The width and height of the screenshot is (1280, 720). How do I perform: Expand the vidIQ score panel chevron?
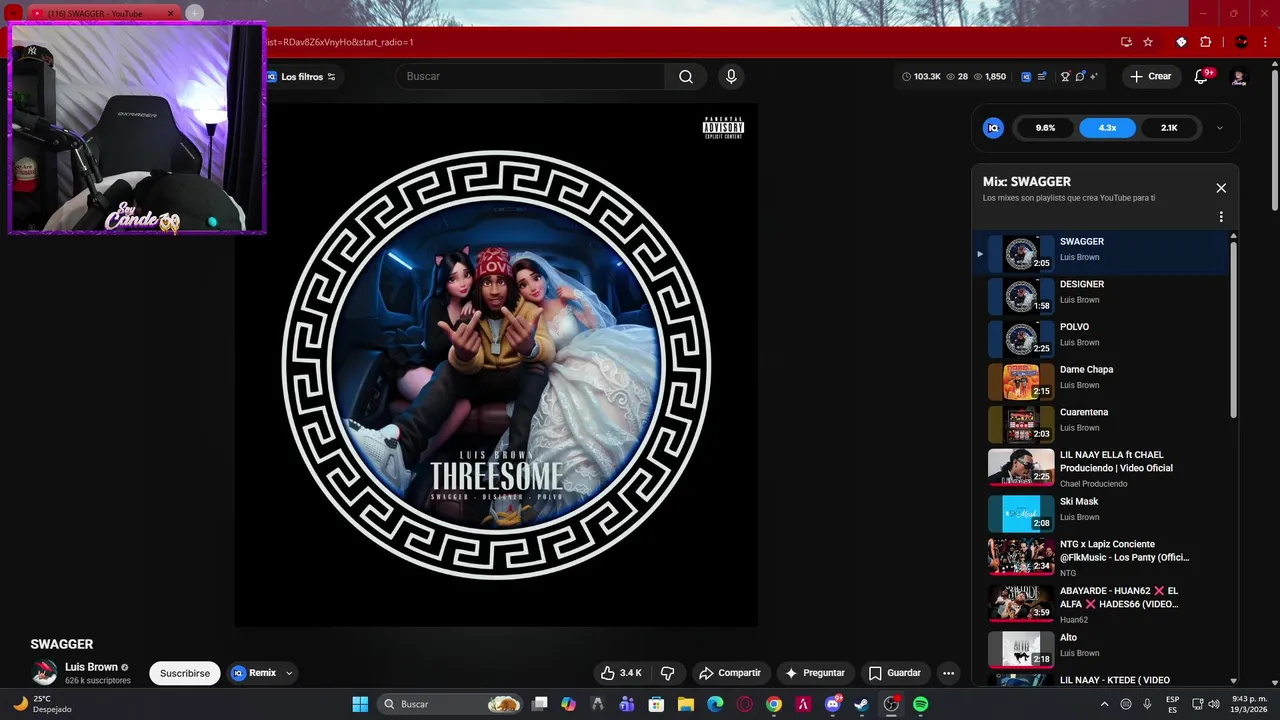(1220, 128)
